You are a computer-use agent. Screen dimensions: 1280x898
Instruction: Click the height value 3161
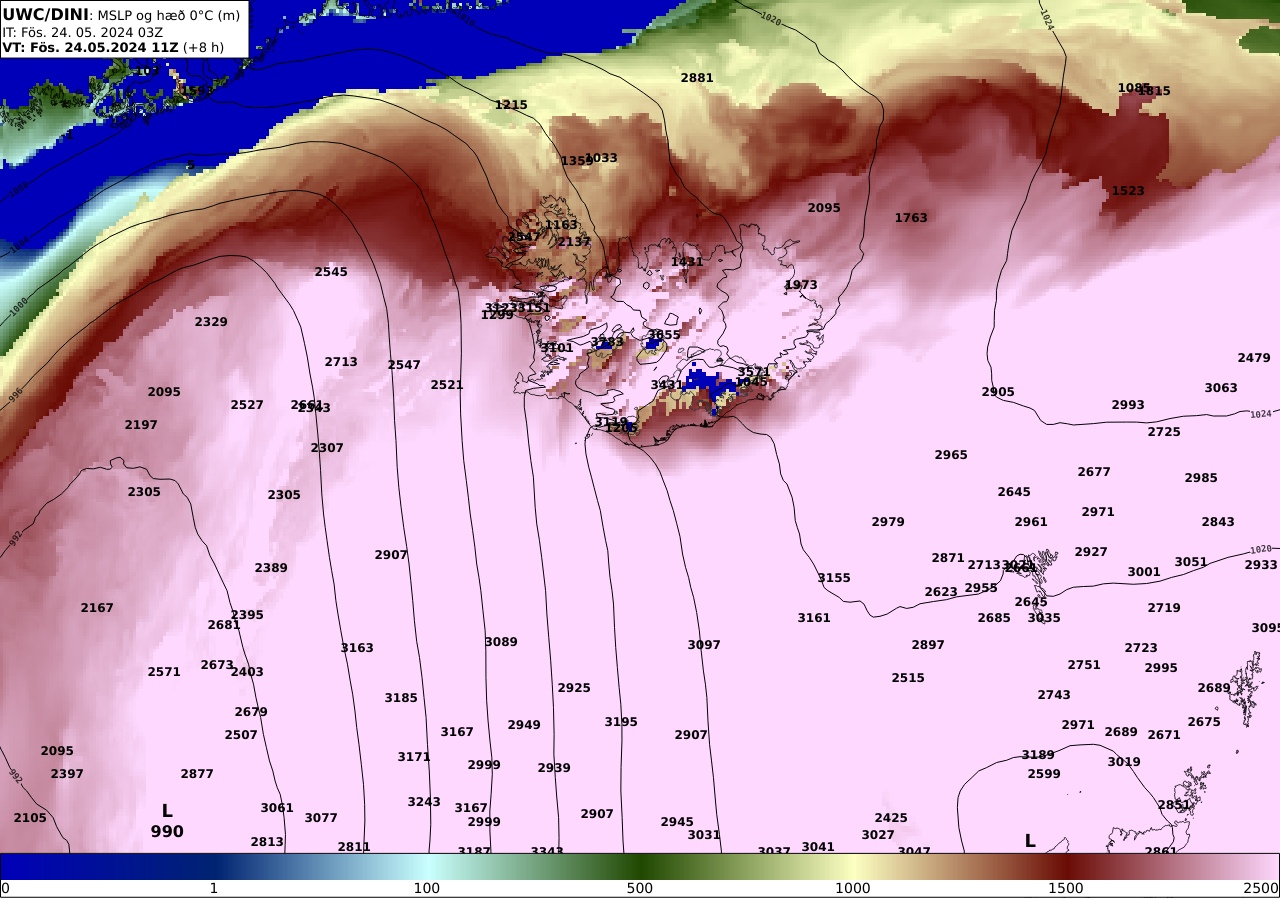pos(814,618)
